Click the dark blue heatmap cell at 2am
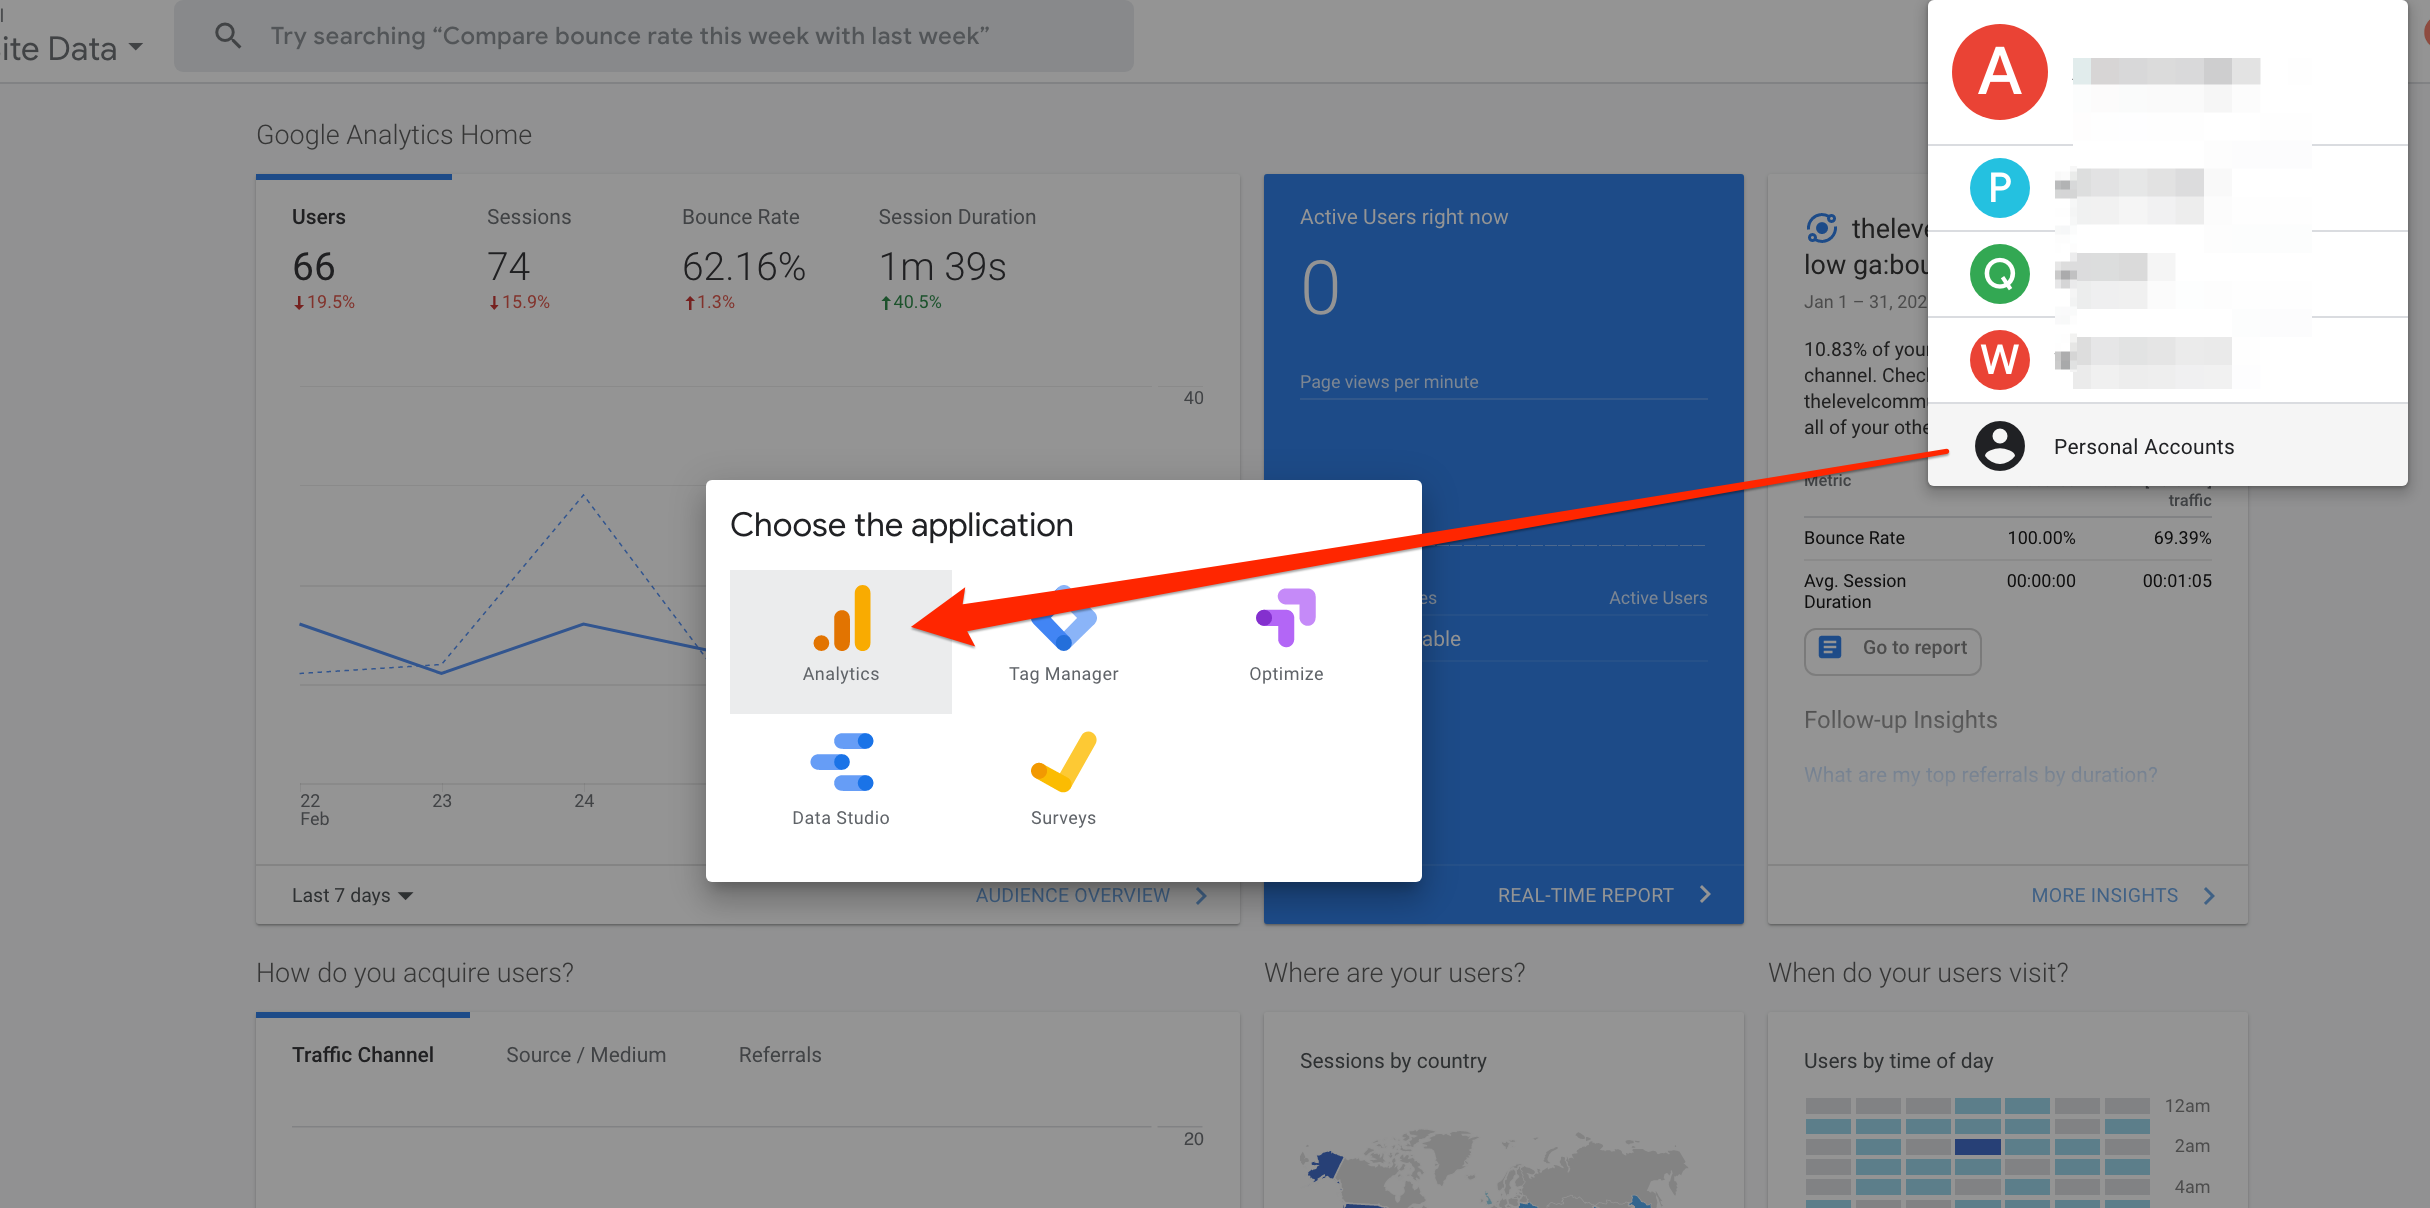The width and height of the screenshot is (2430, 1208). point(1977,1147)
